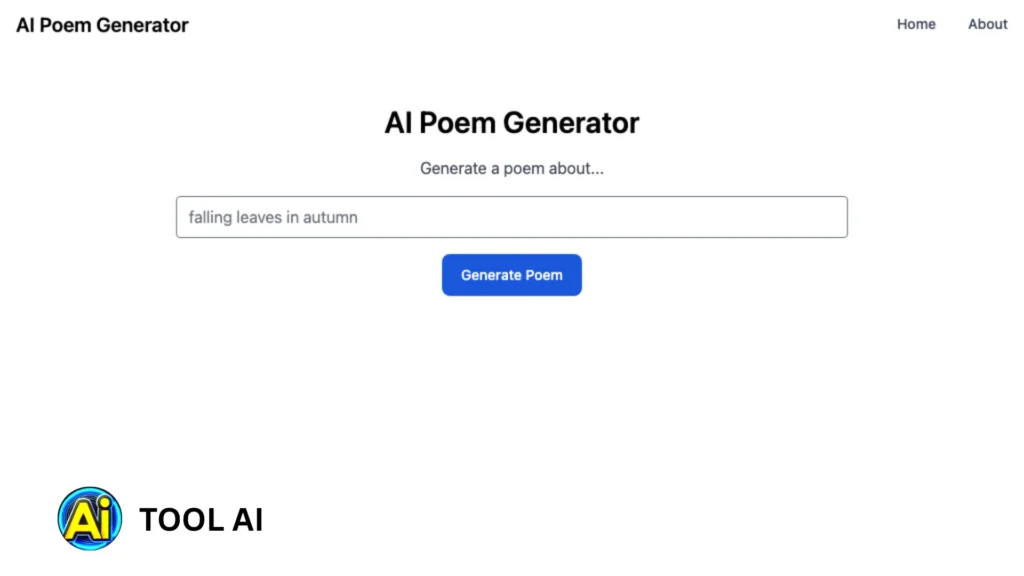Click the centered AI Poem Generator heading

click(x=511, y=123)
